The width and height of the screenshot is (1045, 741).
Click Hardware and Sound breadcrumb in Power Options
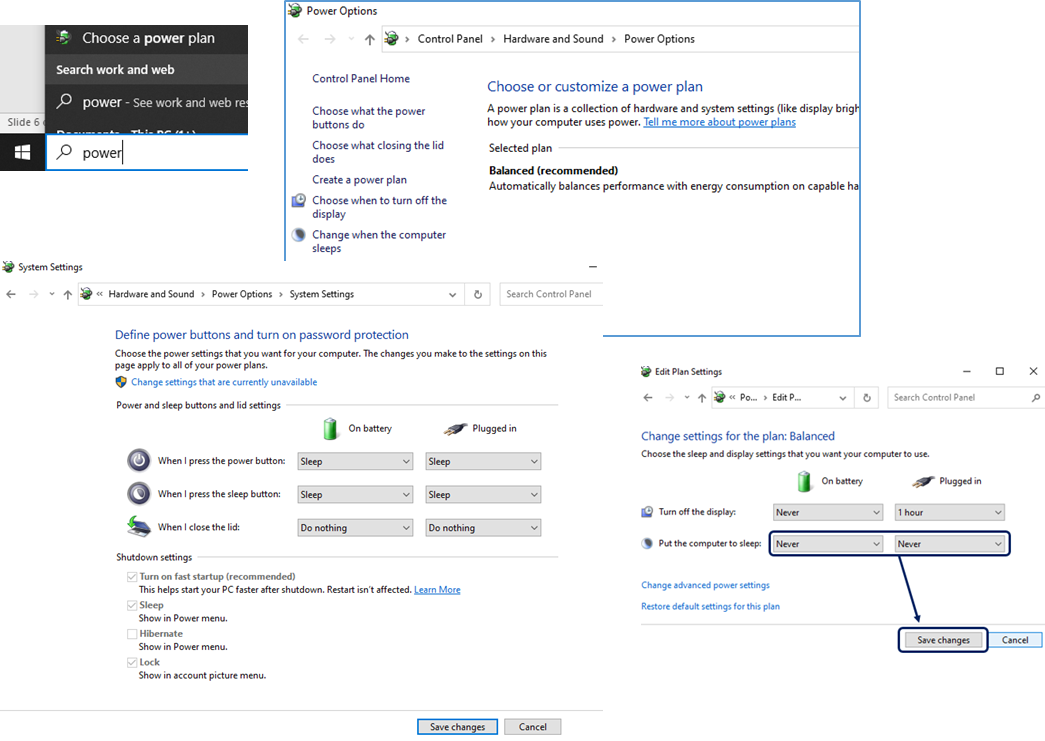(x=553, y=39)
